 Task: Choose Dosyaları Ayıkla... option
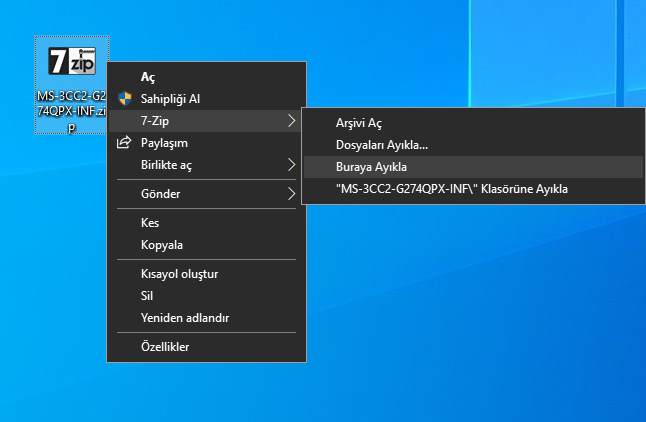tap(473, 145)
